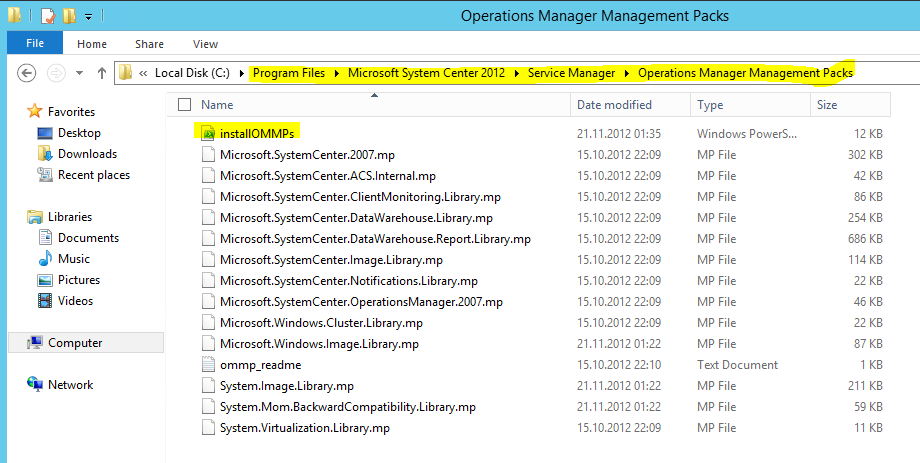The height and width of the screenshot is (463, 920).
Task: Select Computer in the navigation pane
Action: [x=75, y=343]
